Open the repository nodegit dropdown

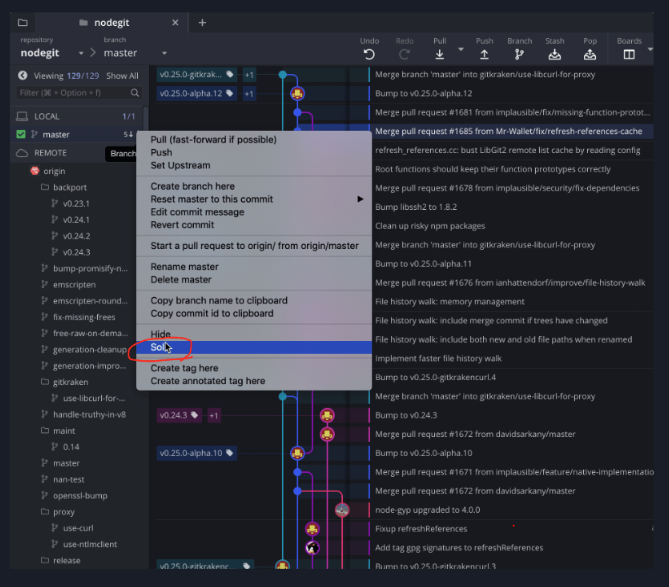(x=81, y=53)
